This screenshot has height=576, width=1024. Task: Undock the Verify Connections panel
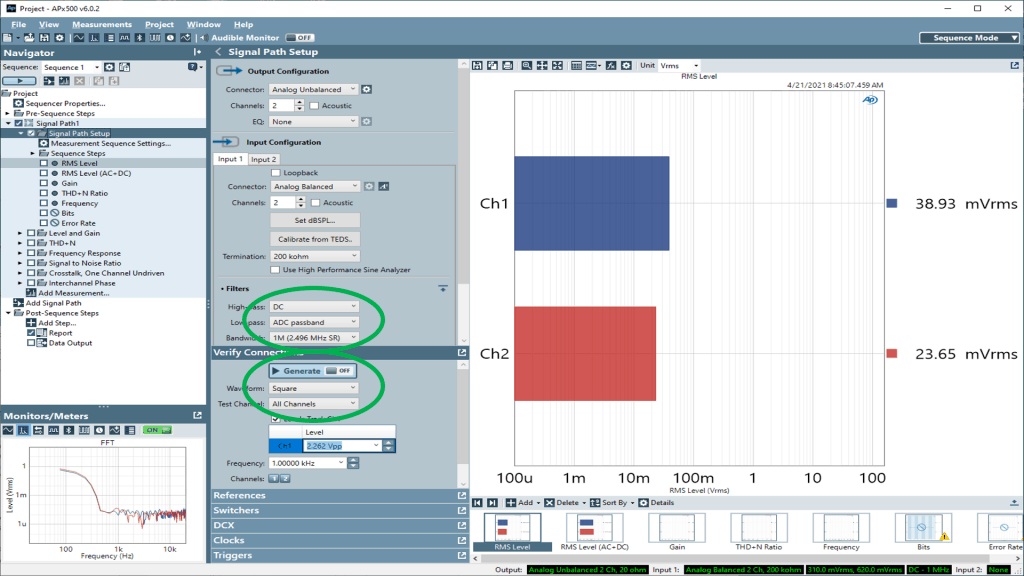(x=462, y=353)
